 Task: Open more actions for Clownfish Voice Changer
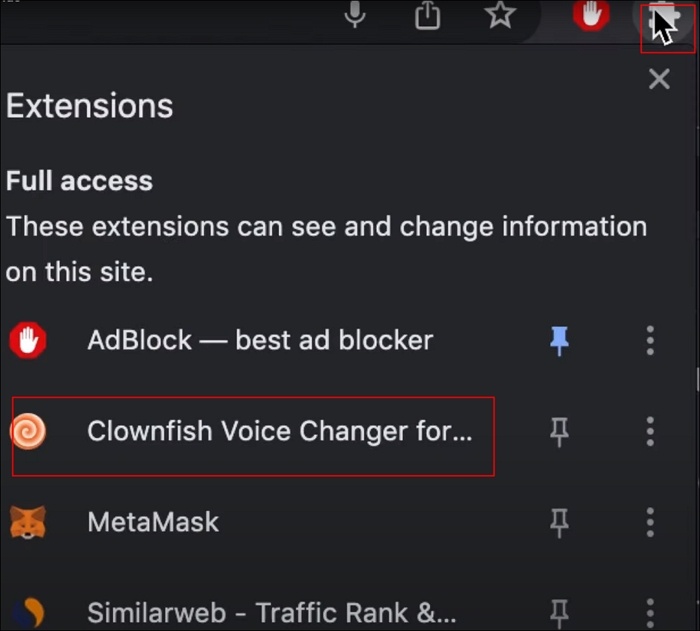click(650, 432)
